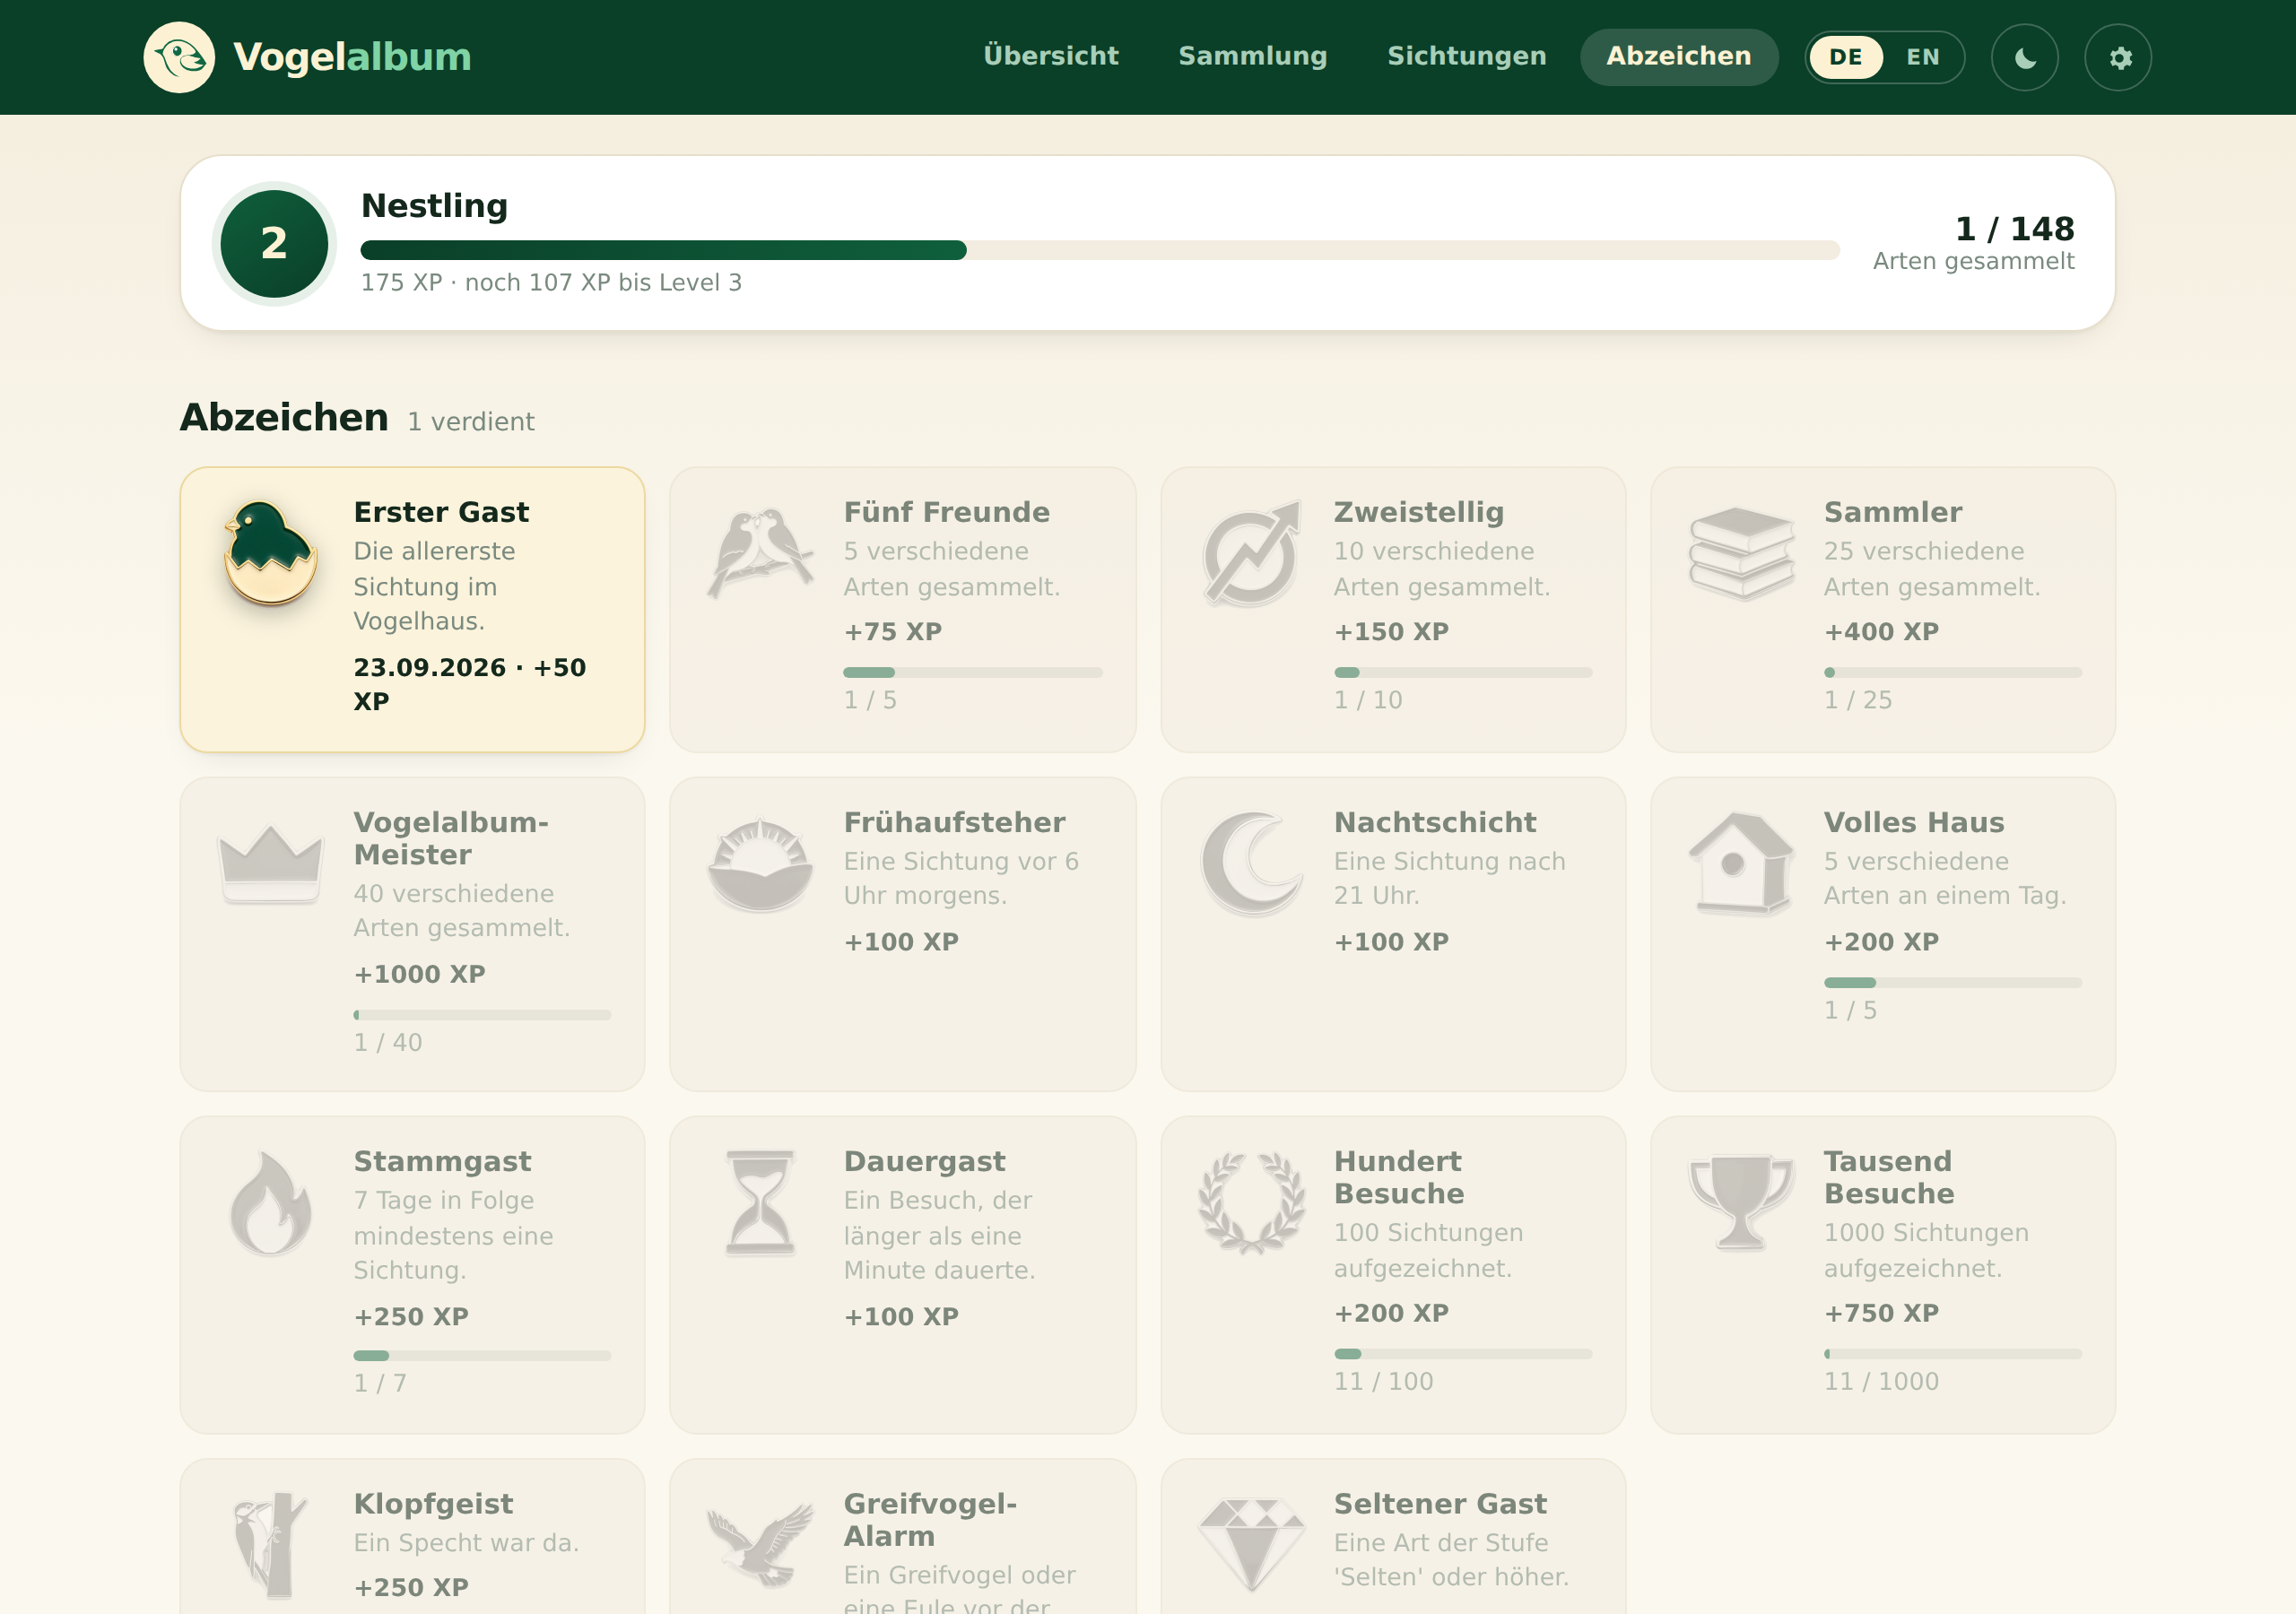This screenshot has height=1614, width=2296.
Task: Open the Erster Gast badge card
Action: click(x=412, y=609)
